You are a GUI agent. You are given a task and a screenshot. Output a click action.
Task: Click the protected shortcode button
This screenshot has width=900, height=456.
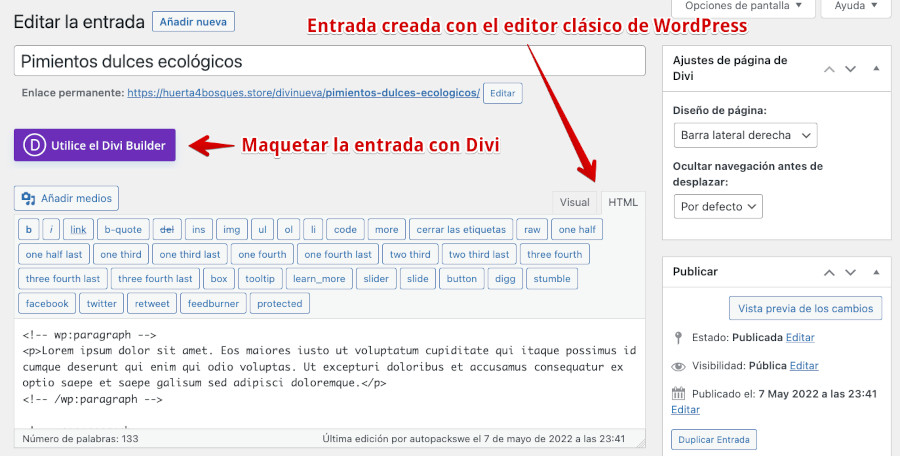[280, 304]
